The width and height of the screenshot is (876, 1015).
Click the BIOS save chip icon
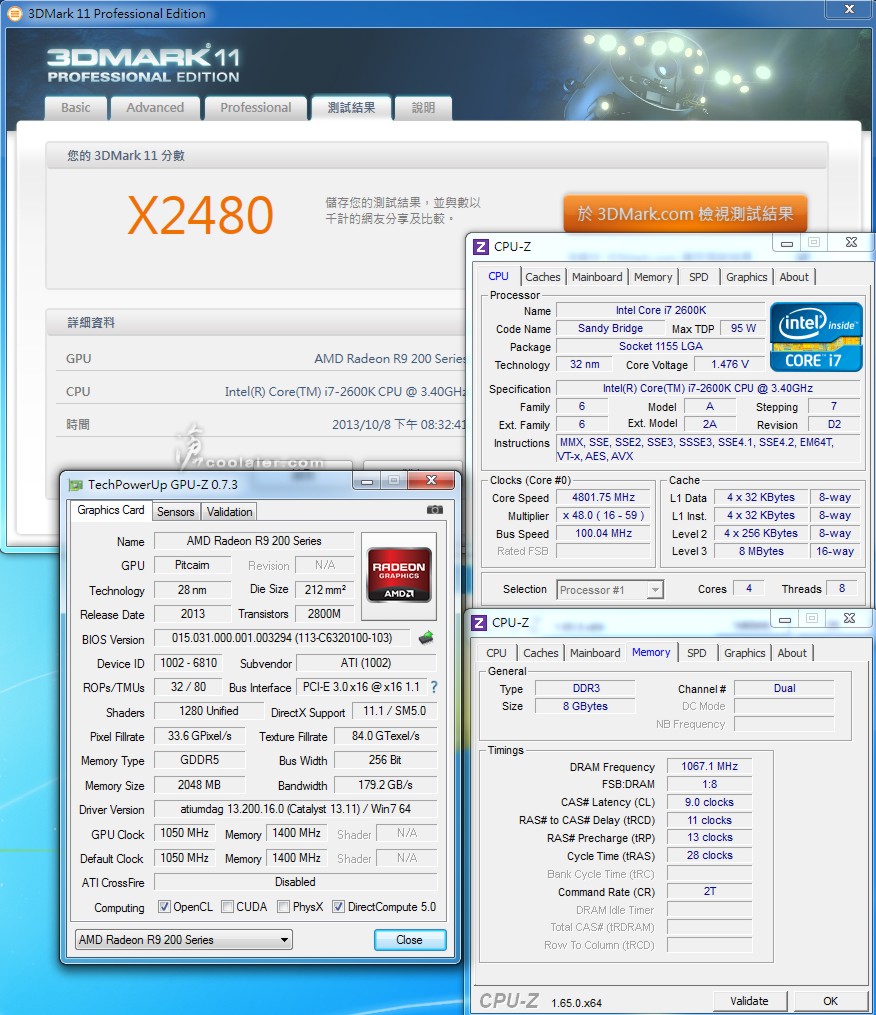[x=426, y=638]
